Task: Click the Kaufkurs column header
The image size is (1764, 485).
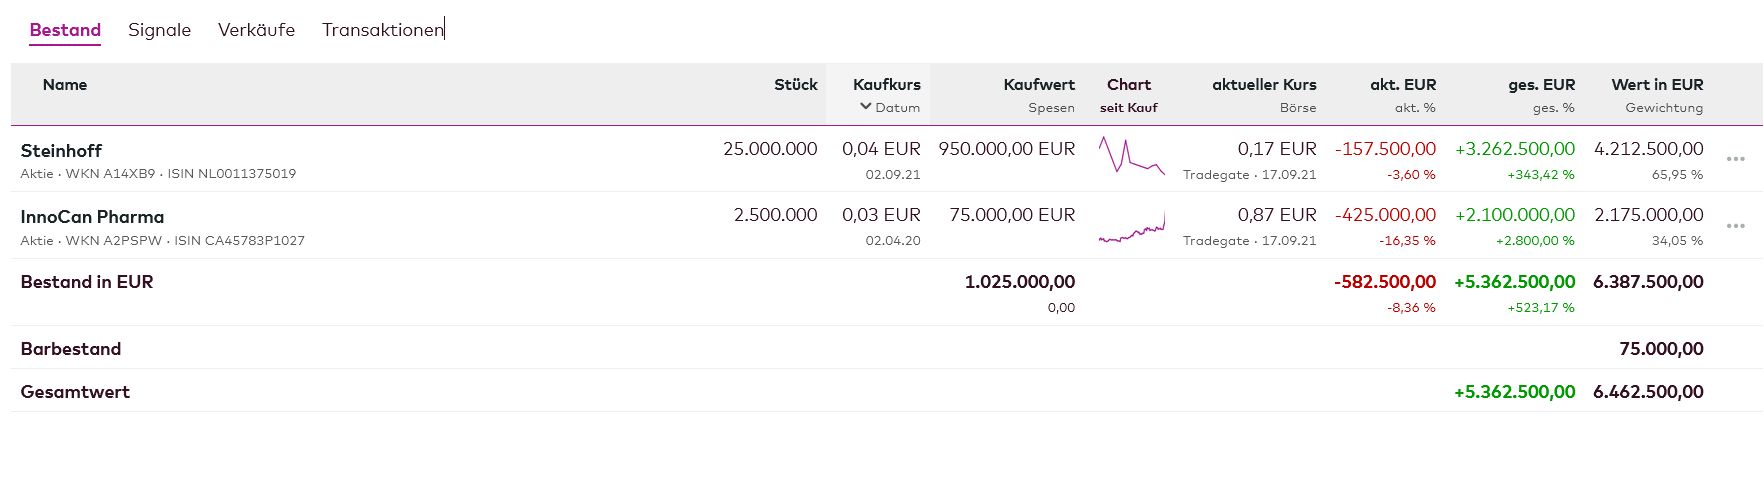Action: coord(886,85)
